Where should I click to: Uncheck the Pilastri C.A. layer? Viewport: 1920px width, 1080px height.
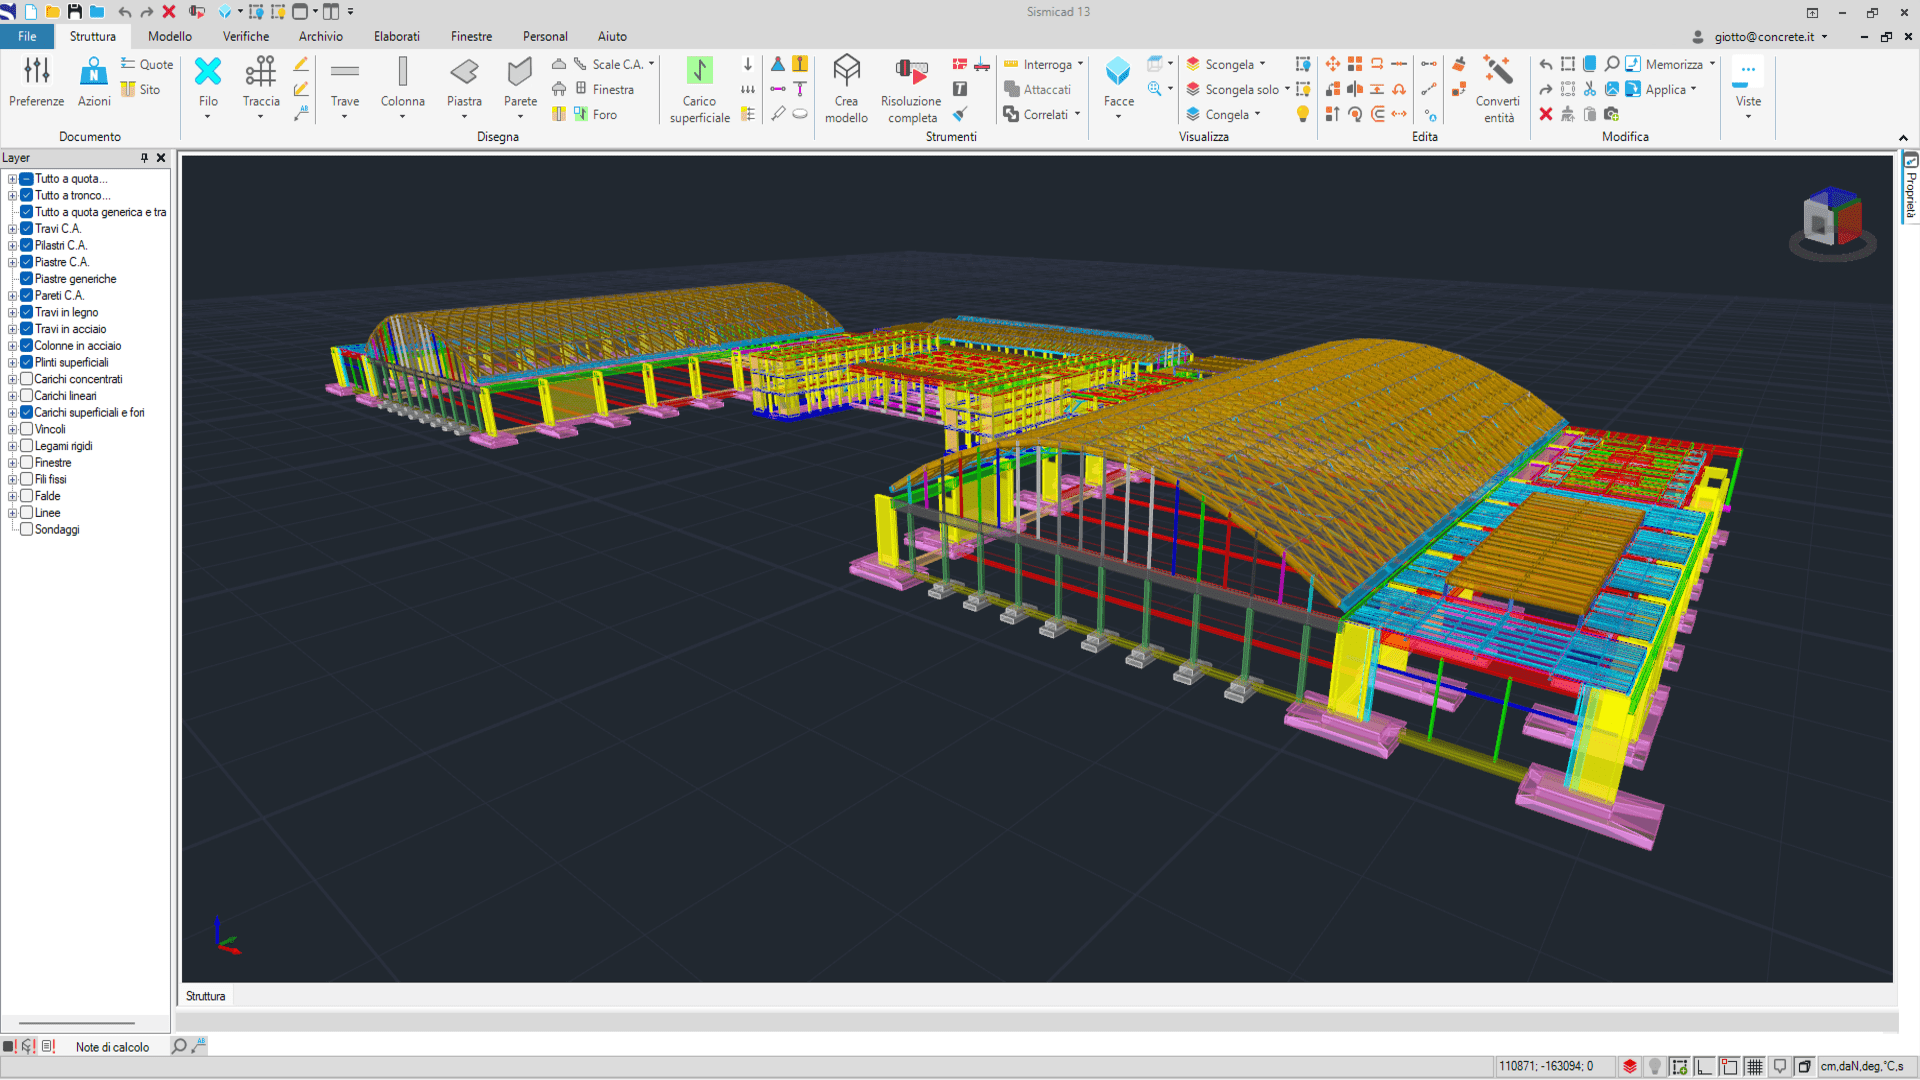[27, 246]
